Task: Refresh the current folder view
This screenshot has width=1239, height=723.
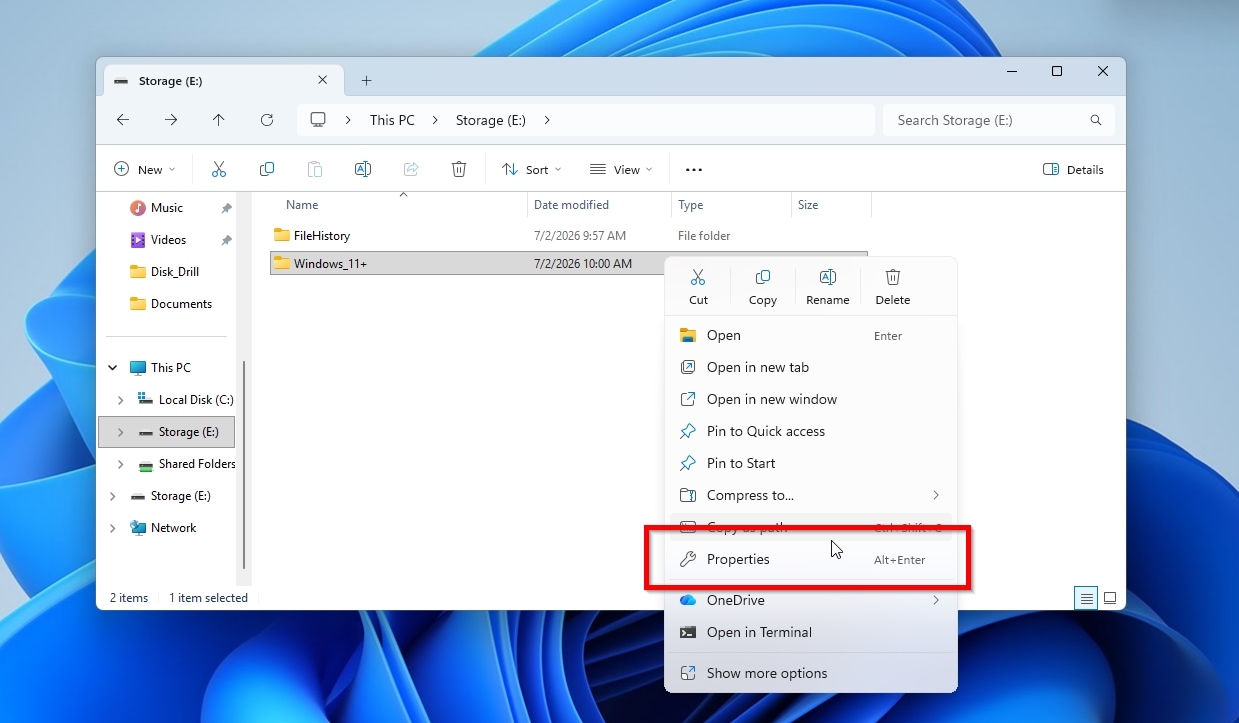Action: coord(267,120)
